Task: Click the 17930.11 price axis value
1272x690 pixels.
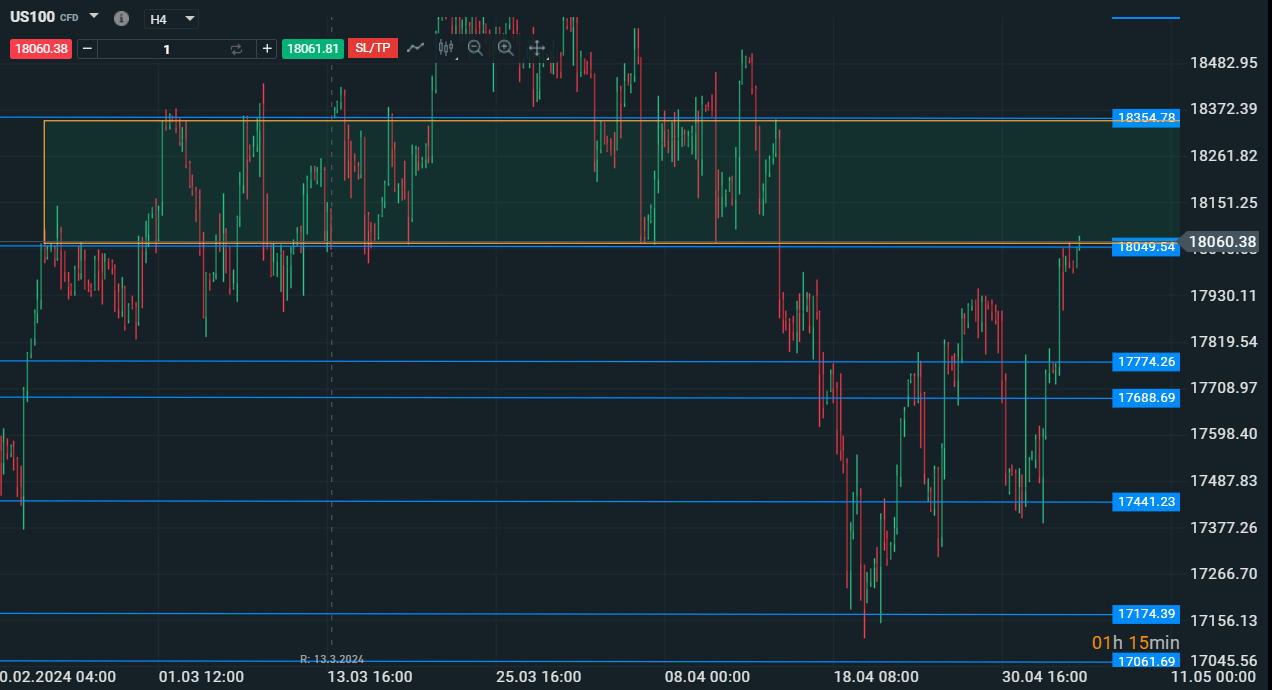Action: [1223, 295]
